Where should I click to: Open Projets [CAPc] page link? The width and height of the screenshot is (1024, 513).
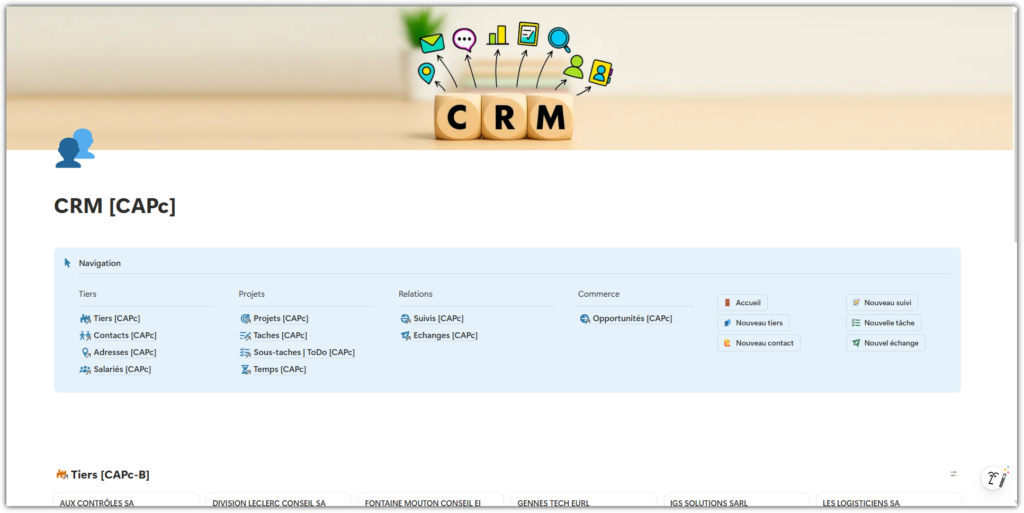281,319
